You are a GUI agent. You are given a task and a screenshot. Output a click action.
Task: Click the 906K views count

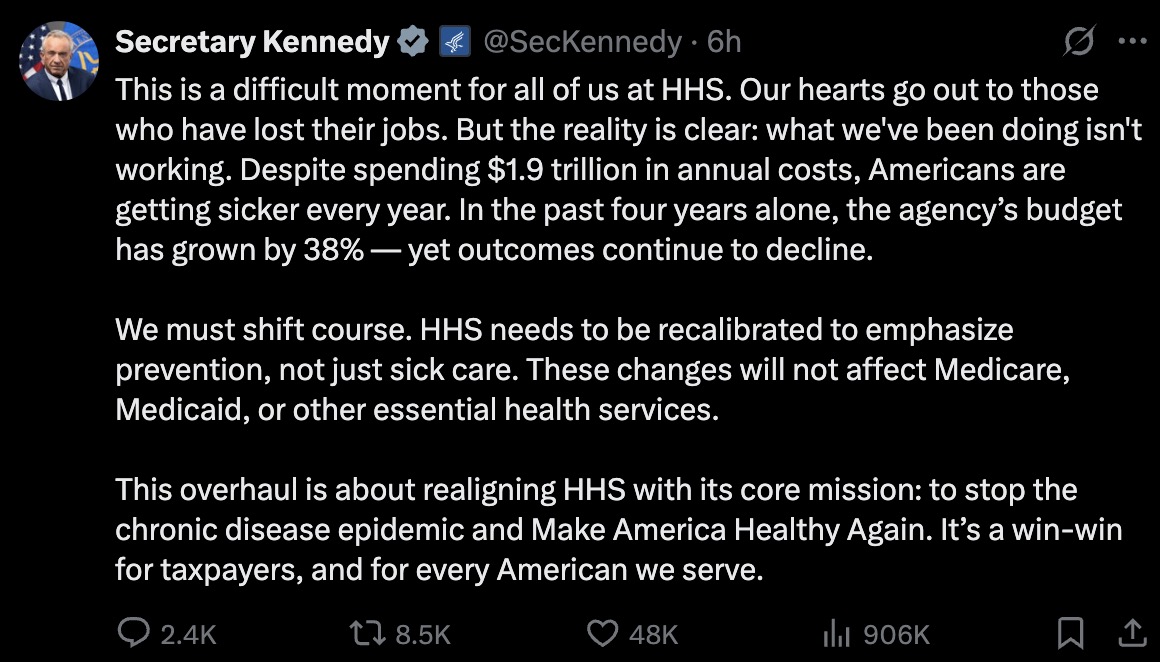click(x=894, y=634)
